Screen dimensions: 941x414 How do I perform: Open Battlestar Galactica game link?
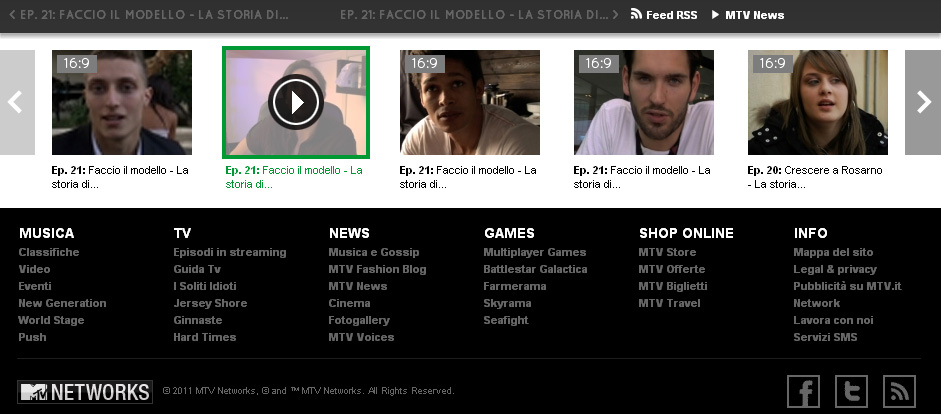click(x=535, y=269)
